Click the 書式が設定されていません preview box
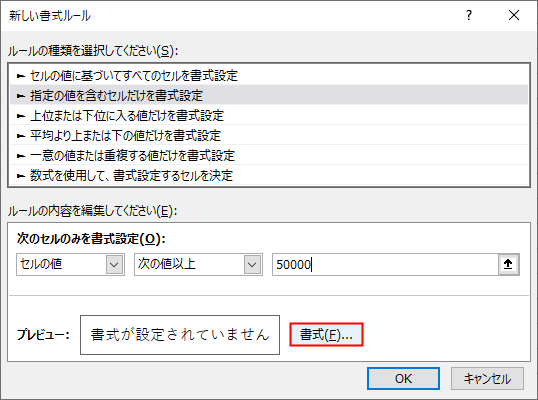This screenshot has width=538, height=400. click(x=180, y=335)
